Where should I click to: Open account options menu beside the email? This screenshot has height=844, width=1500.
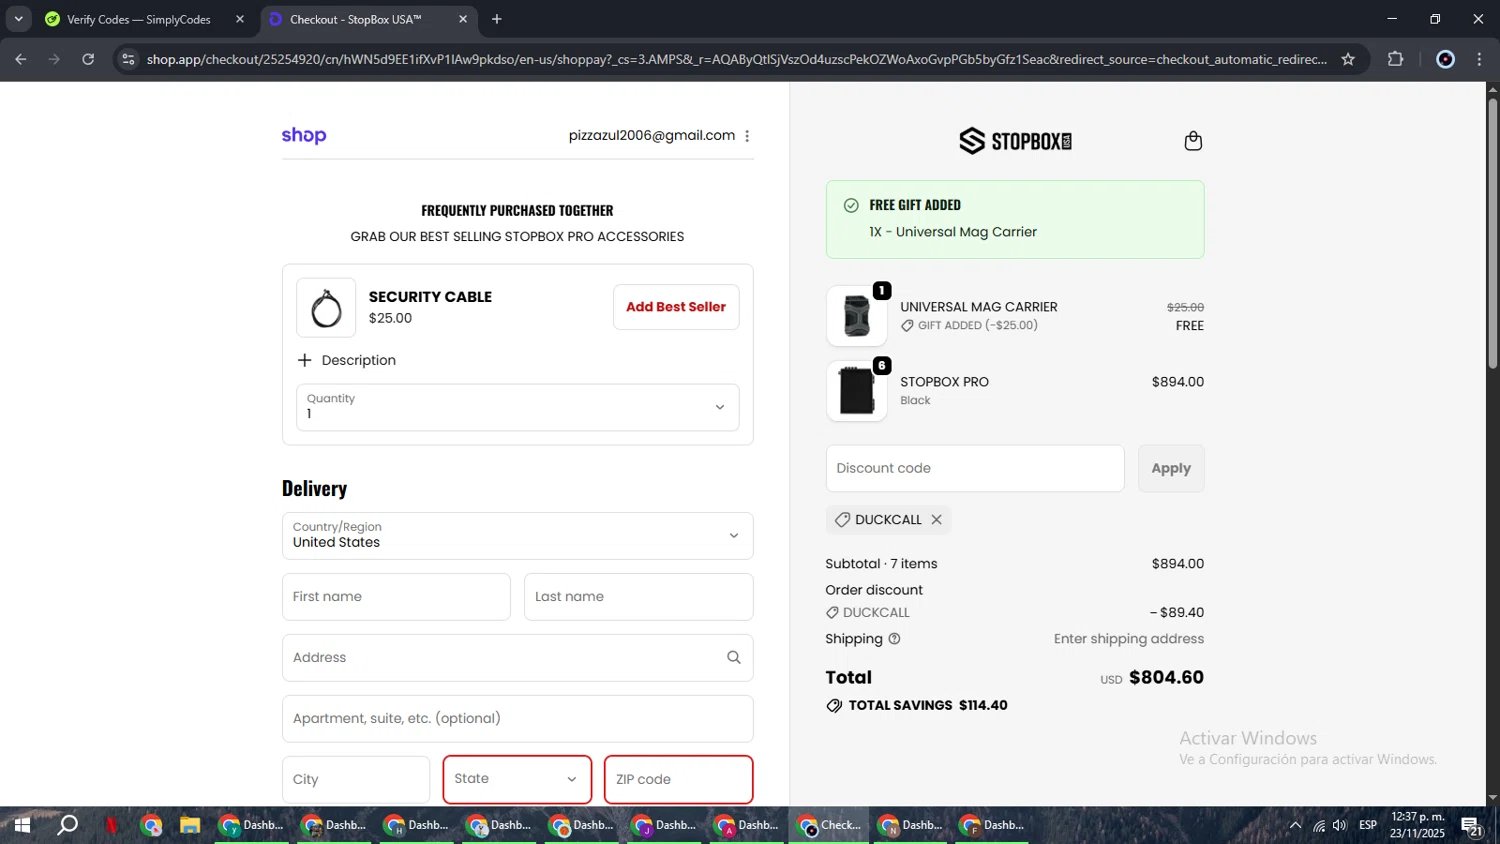(747, 136)
